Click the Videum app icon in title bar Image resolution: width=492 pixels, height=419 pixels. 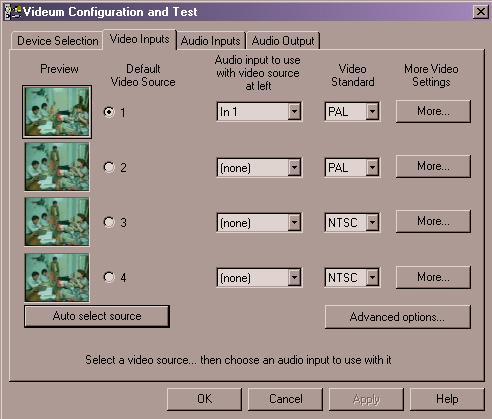[x=12, y=11]
